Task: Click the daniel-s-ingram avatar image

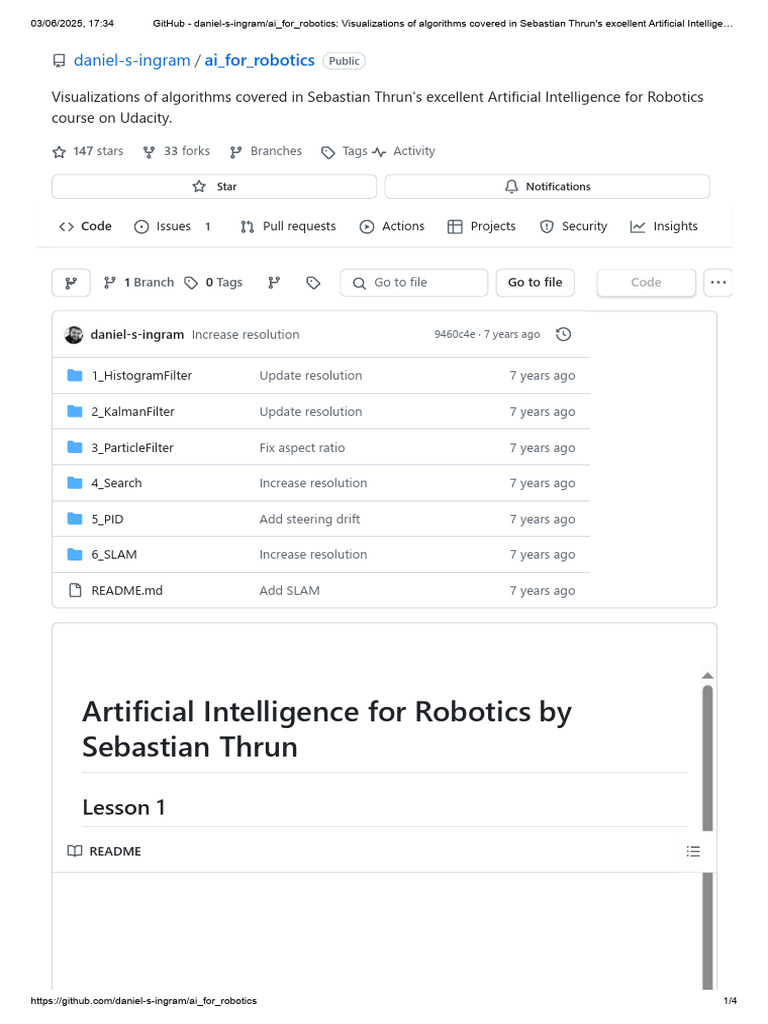Action: click(x=74, y=334)
